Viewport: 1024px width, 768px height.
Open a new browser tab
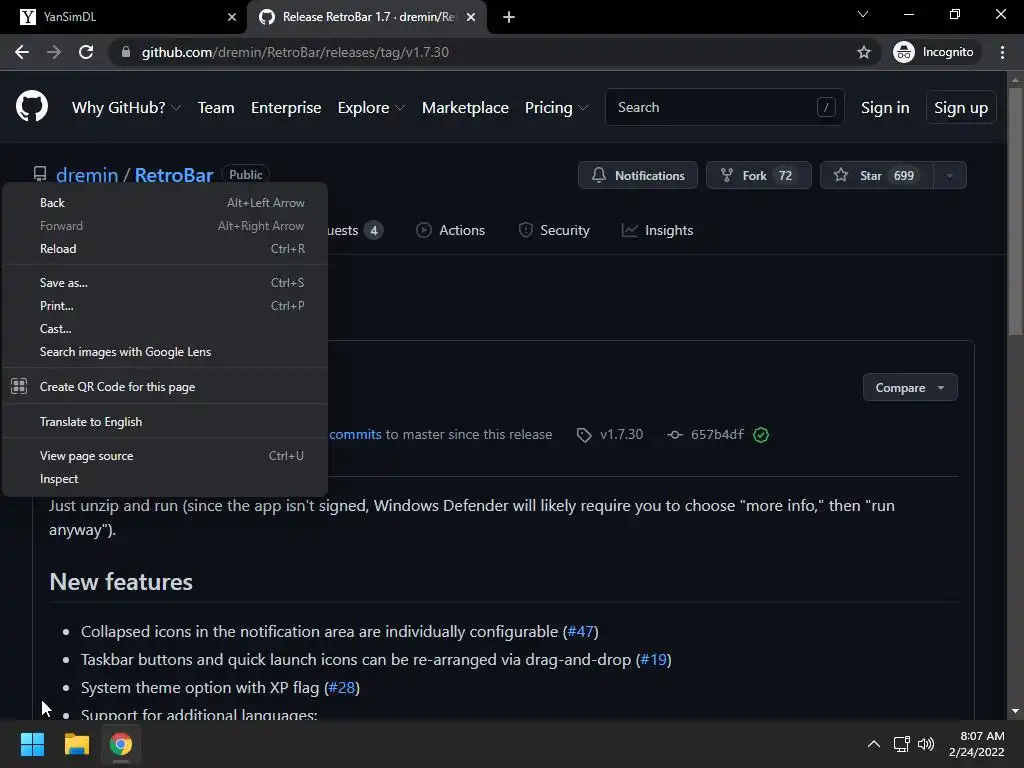pyautogui.click(x=509, y=17)
